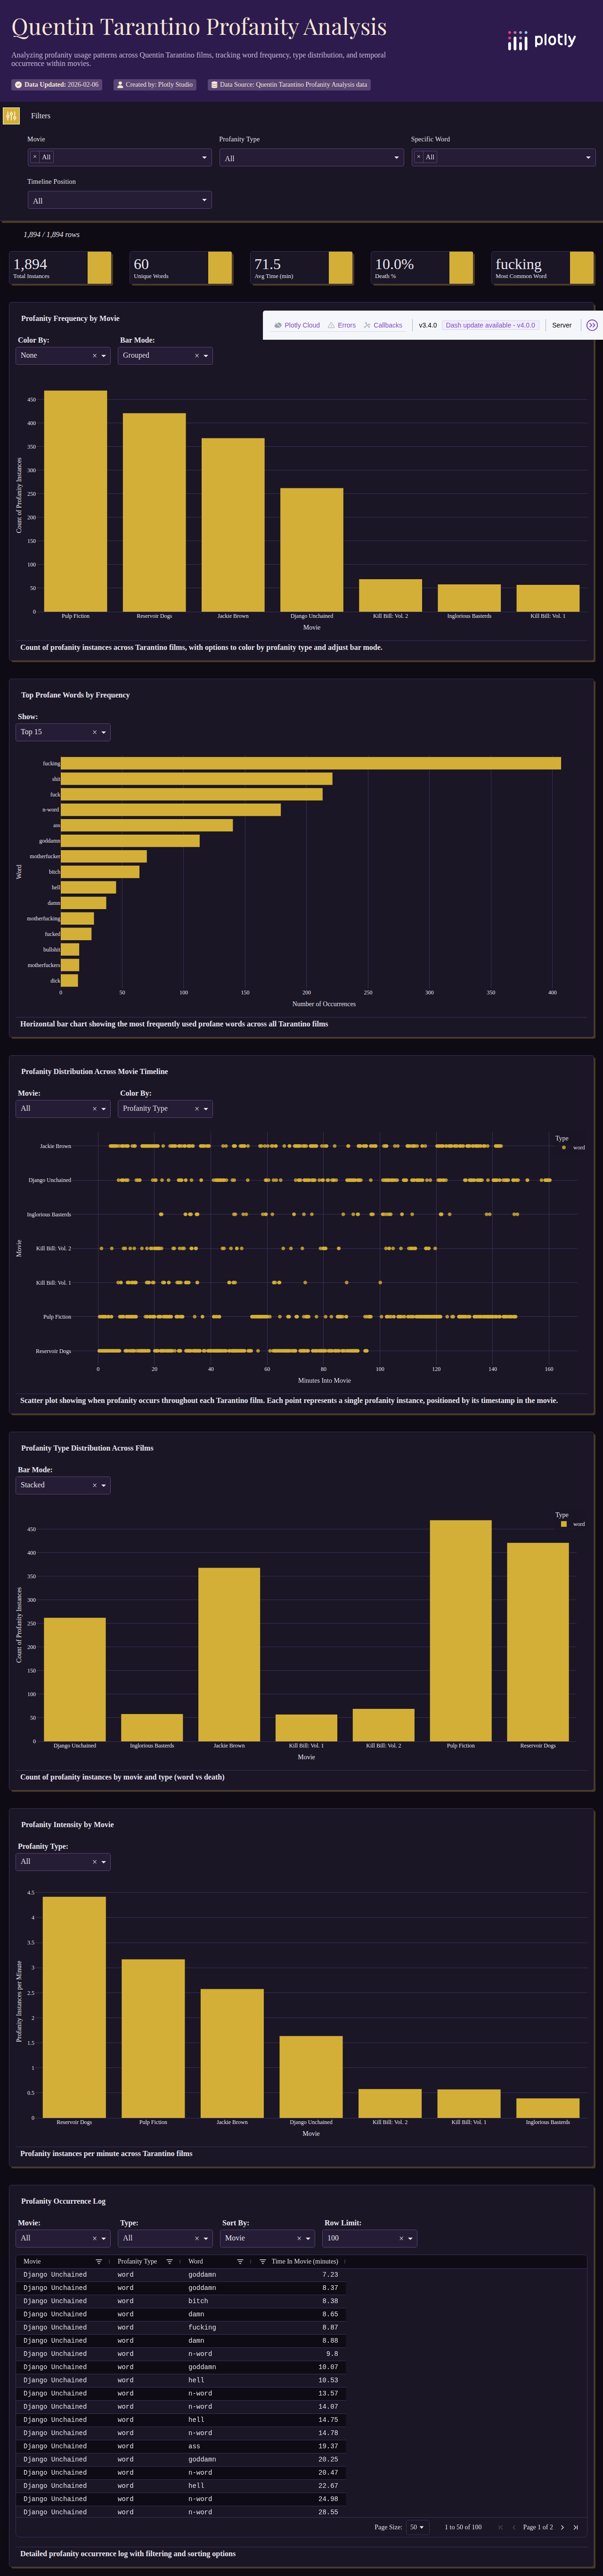Expand the Timeline Position dropdown

[x=119, y=201]
